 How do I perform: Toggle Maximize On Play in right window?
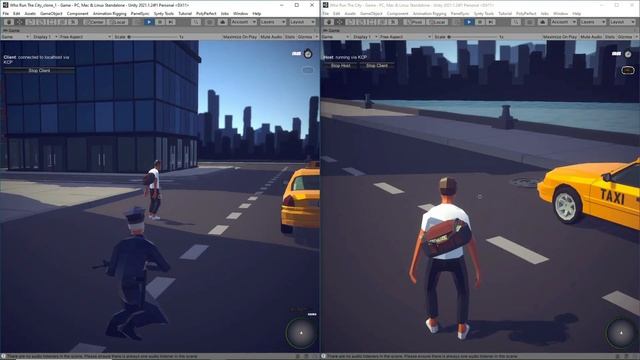click(560, 37)
